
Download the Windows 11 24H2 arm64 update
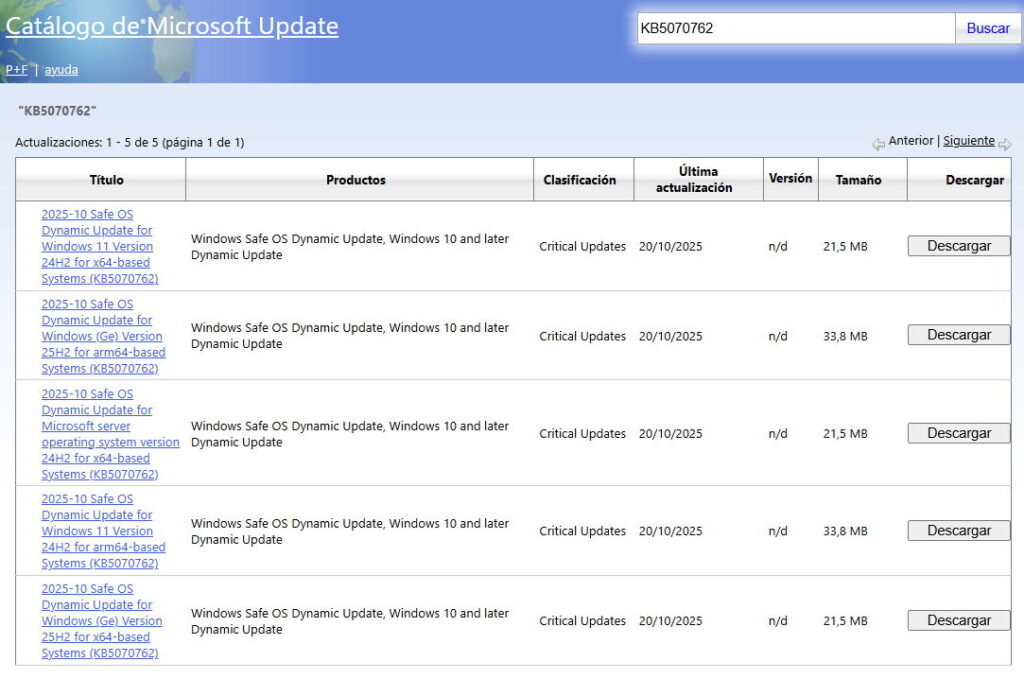coord(958,531)
